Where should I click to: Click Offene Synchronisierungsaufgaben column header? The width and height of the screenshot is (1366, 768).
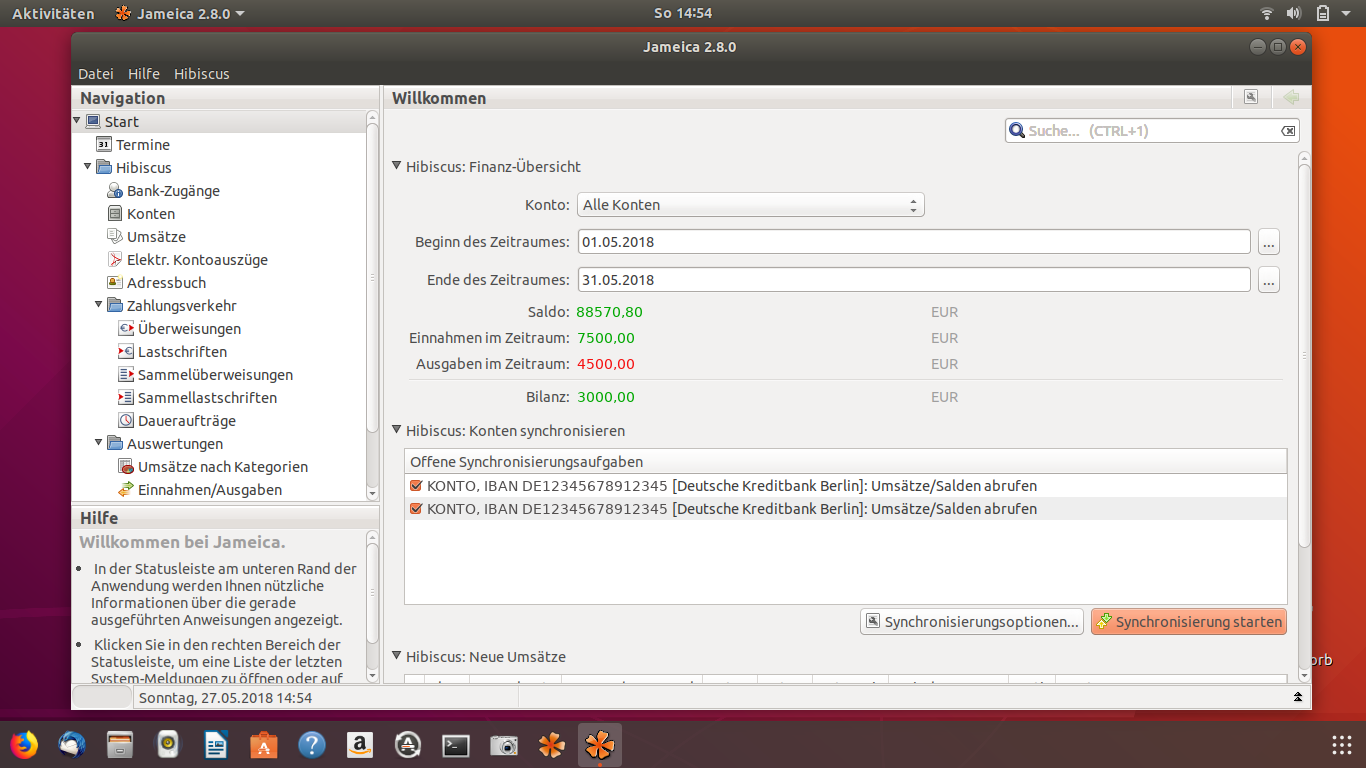[x=845, y=462]
